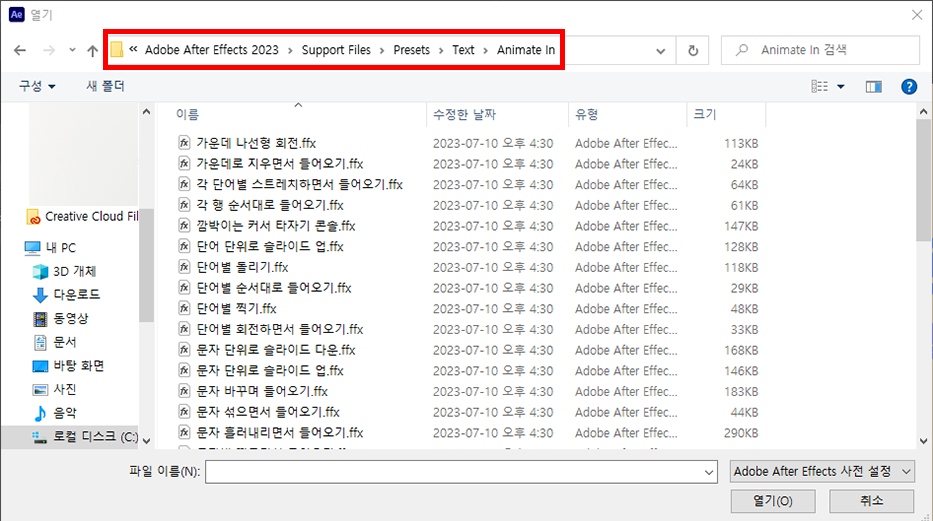
Task: Toggle the preview pane icon
Action: tap(874, 87)
